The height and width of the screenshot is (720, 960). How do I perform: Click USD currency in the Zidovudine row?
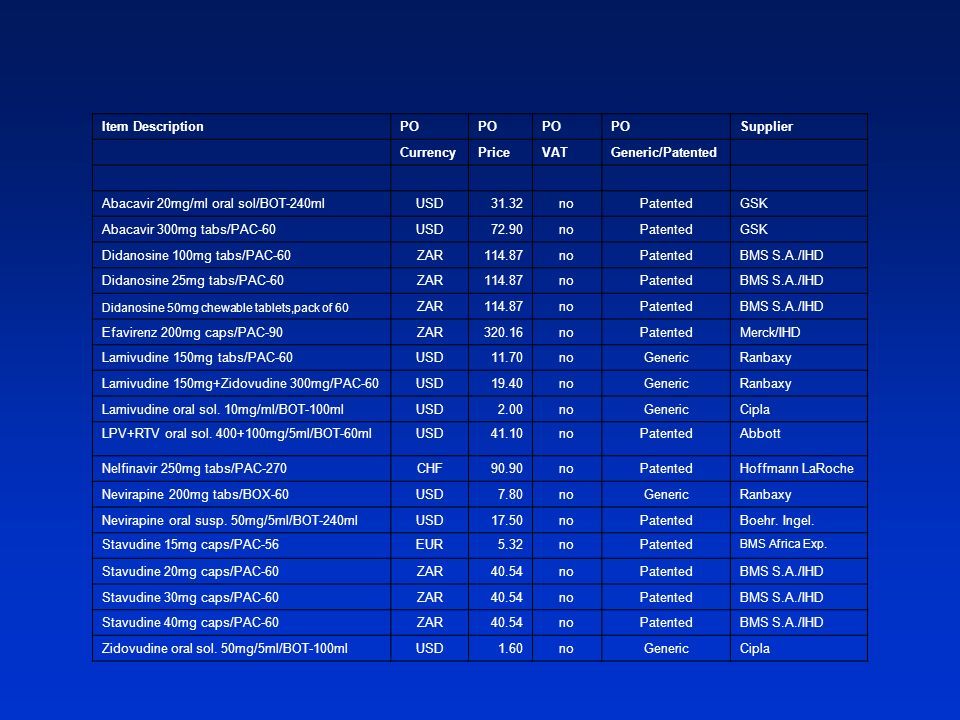click(x=429, y=648)
